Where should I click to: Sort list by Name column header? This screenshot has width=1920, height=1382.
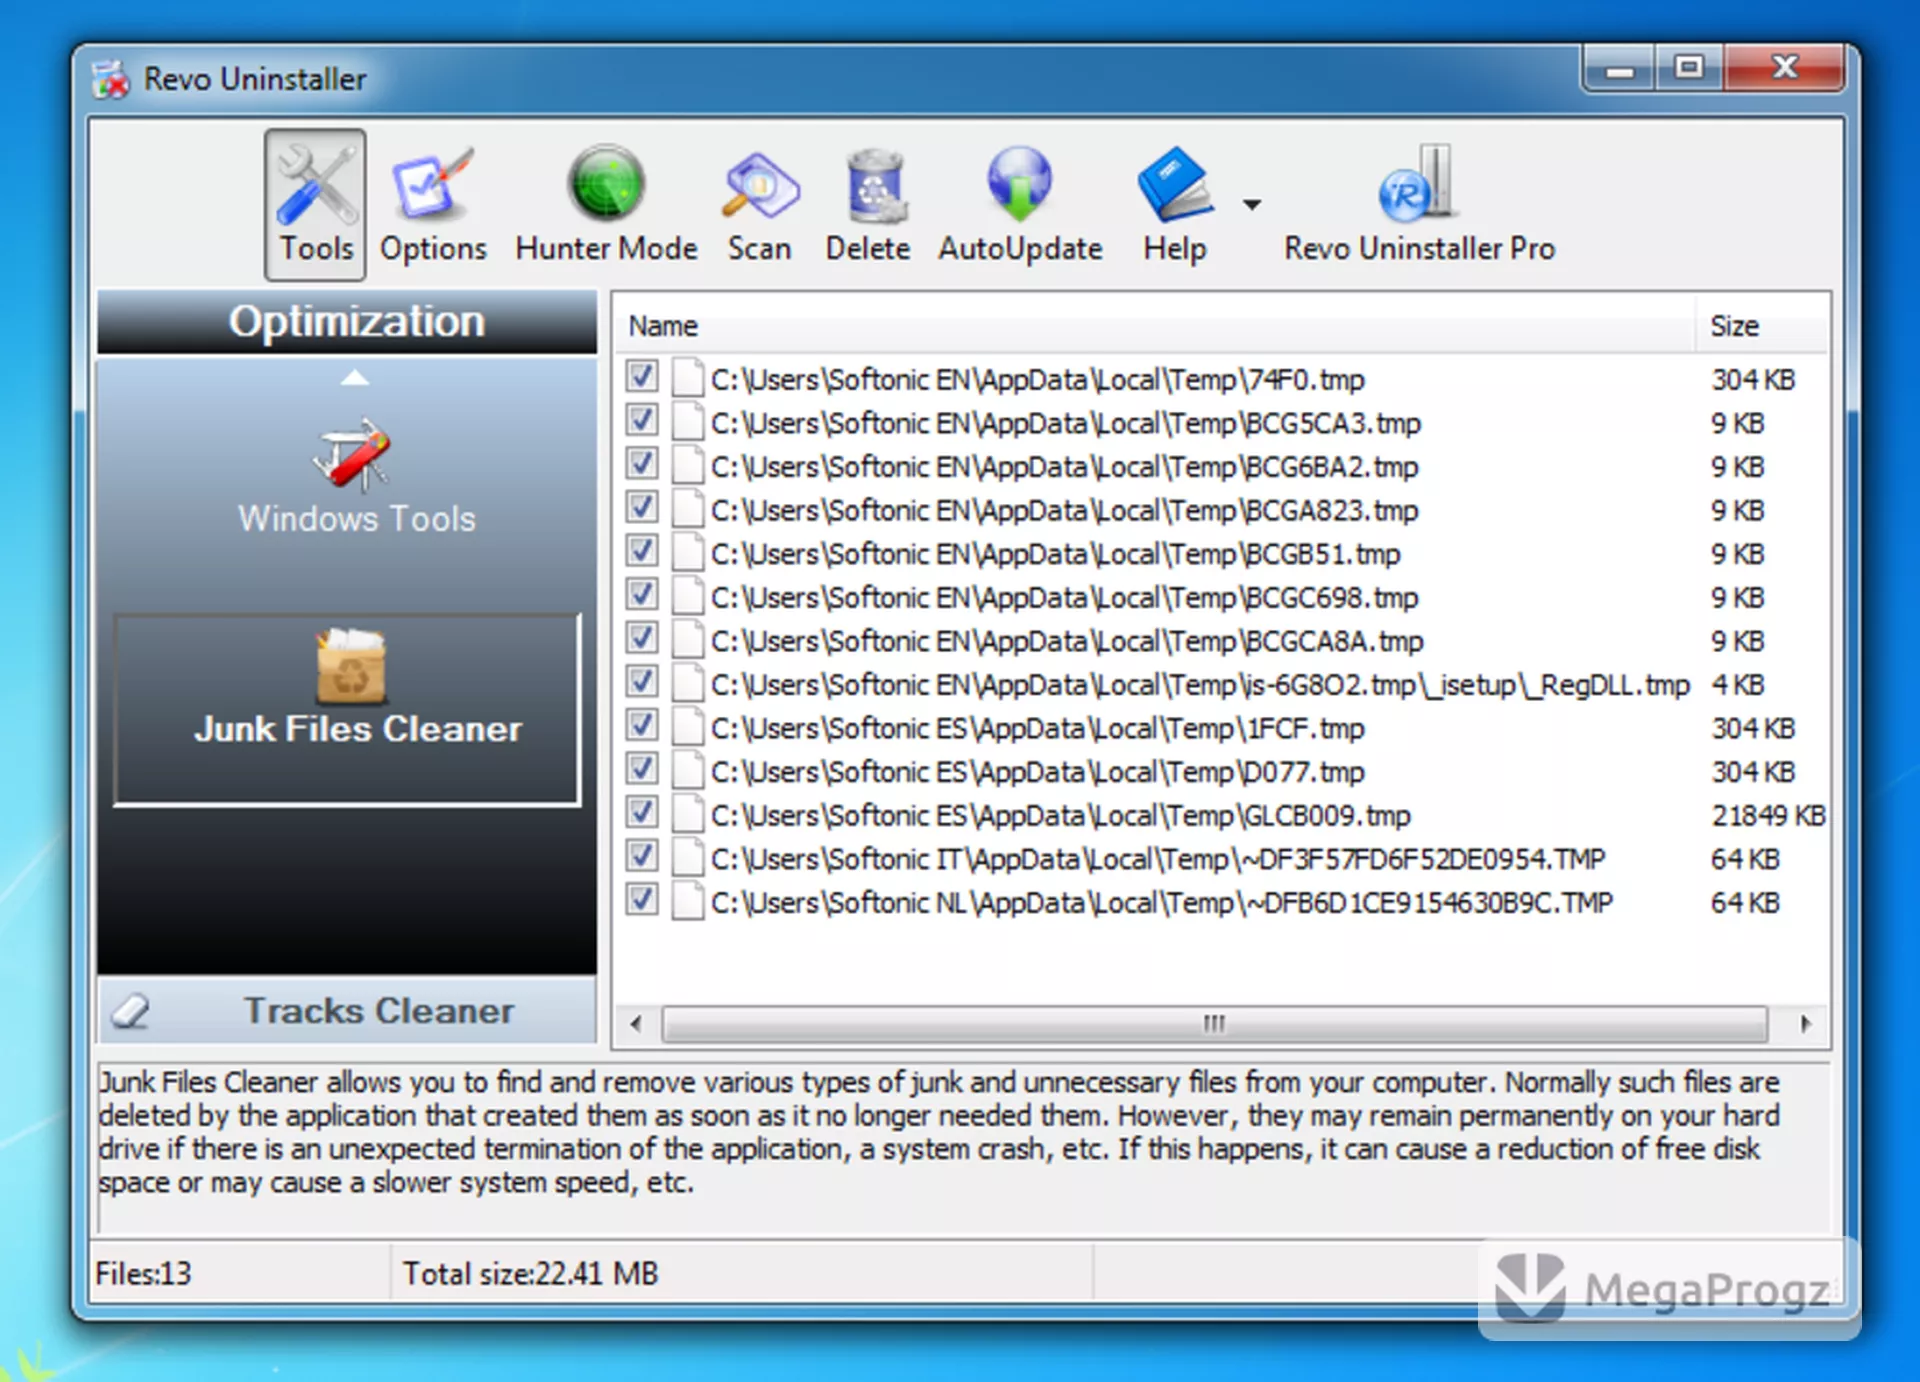point(1155,325)
